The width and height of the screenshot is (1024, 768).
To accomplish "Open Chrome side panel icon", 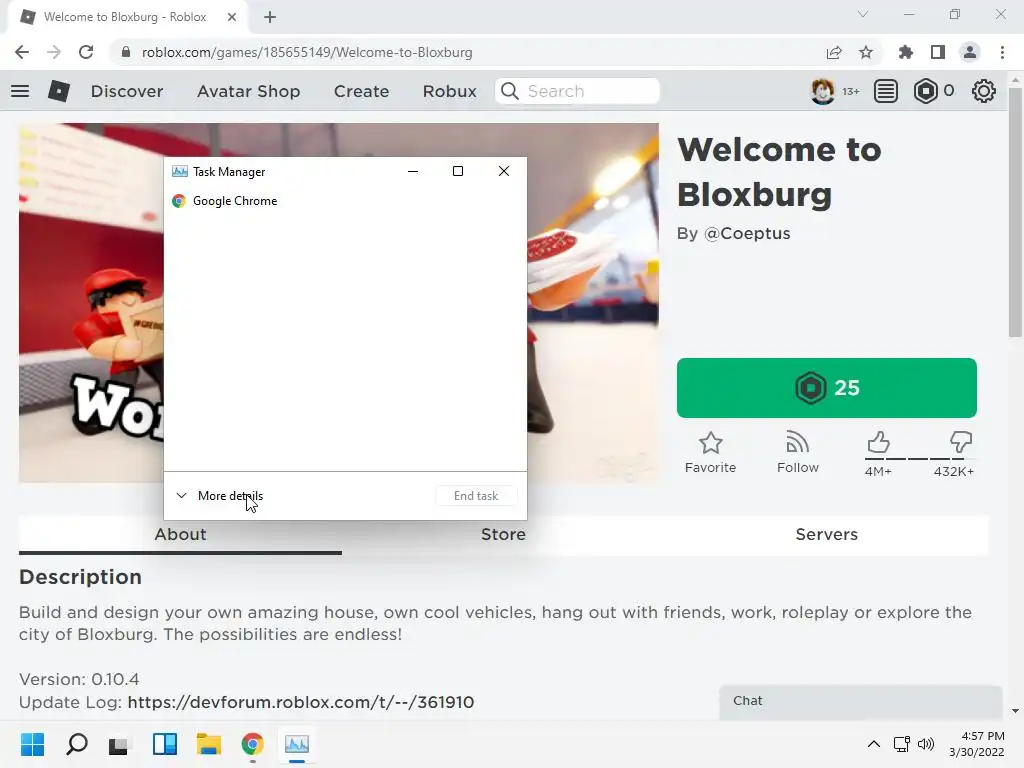I will [938, 52].
